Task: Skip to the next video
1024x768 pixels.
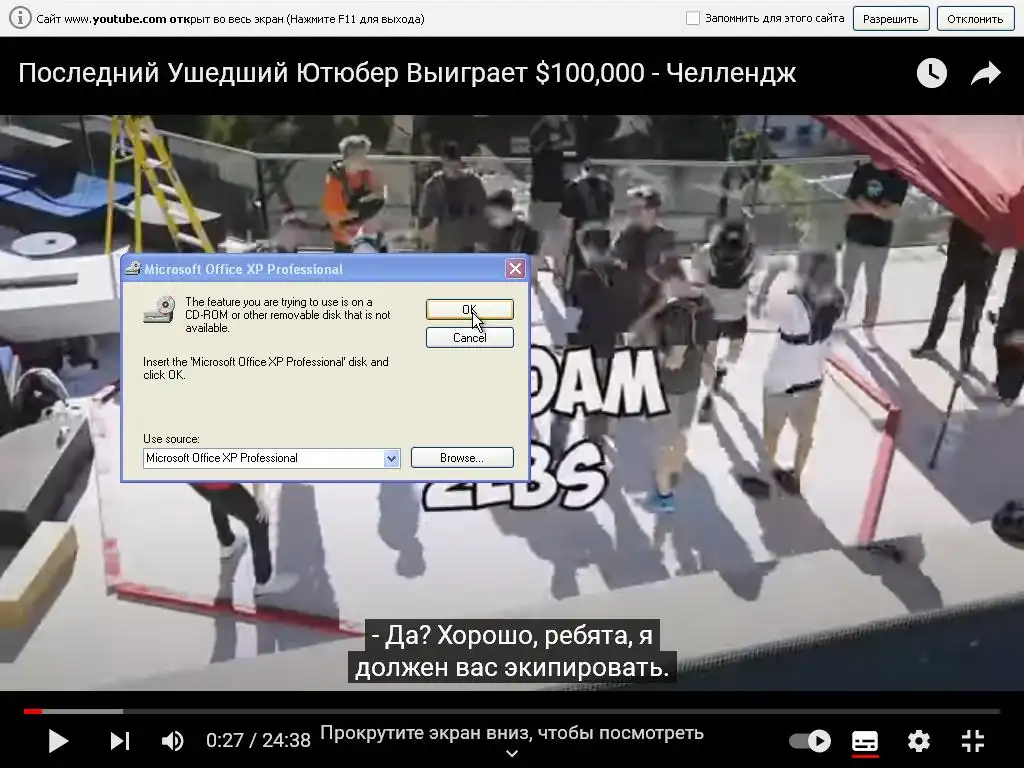Action: coord(120,741)
